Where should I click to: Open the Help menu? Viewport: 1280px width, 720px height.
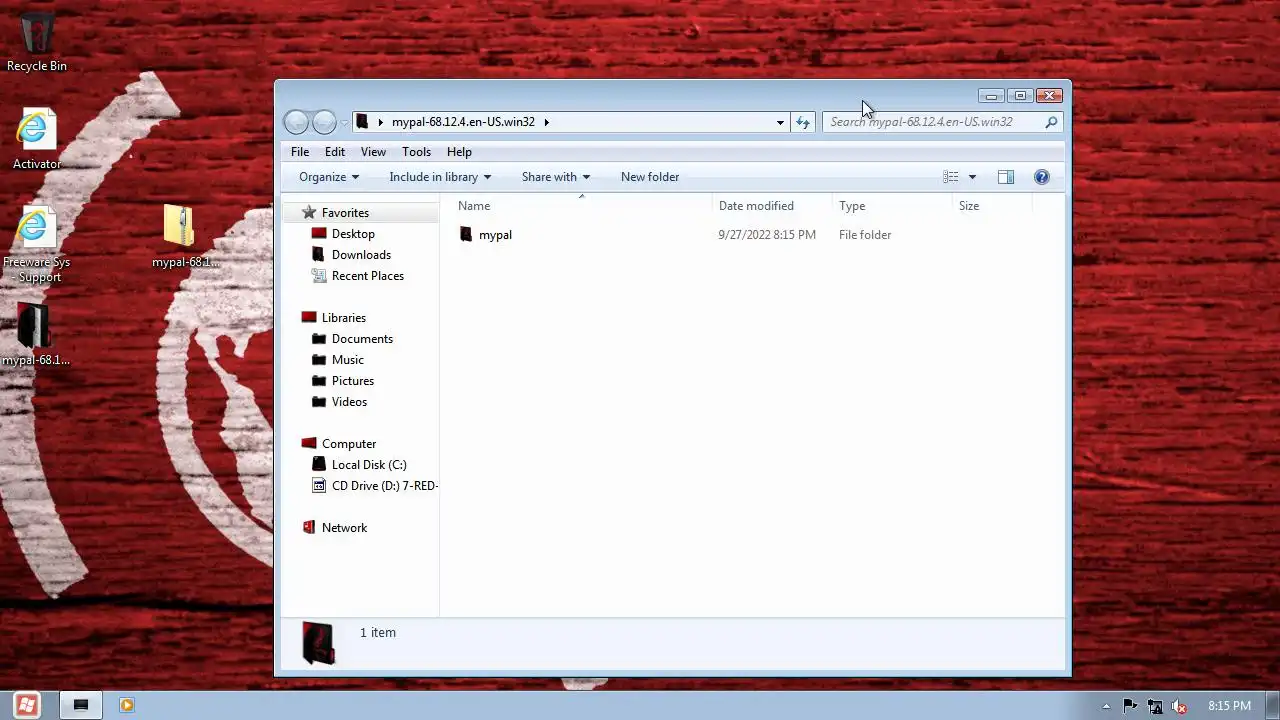459,152
